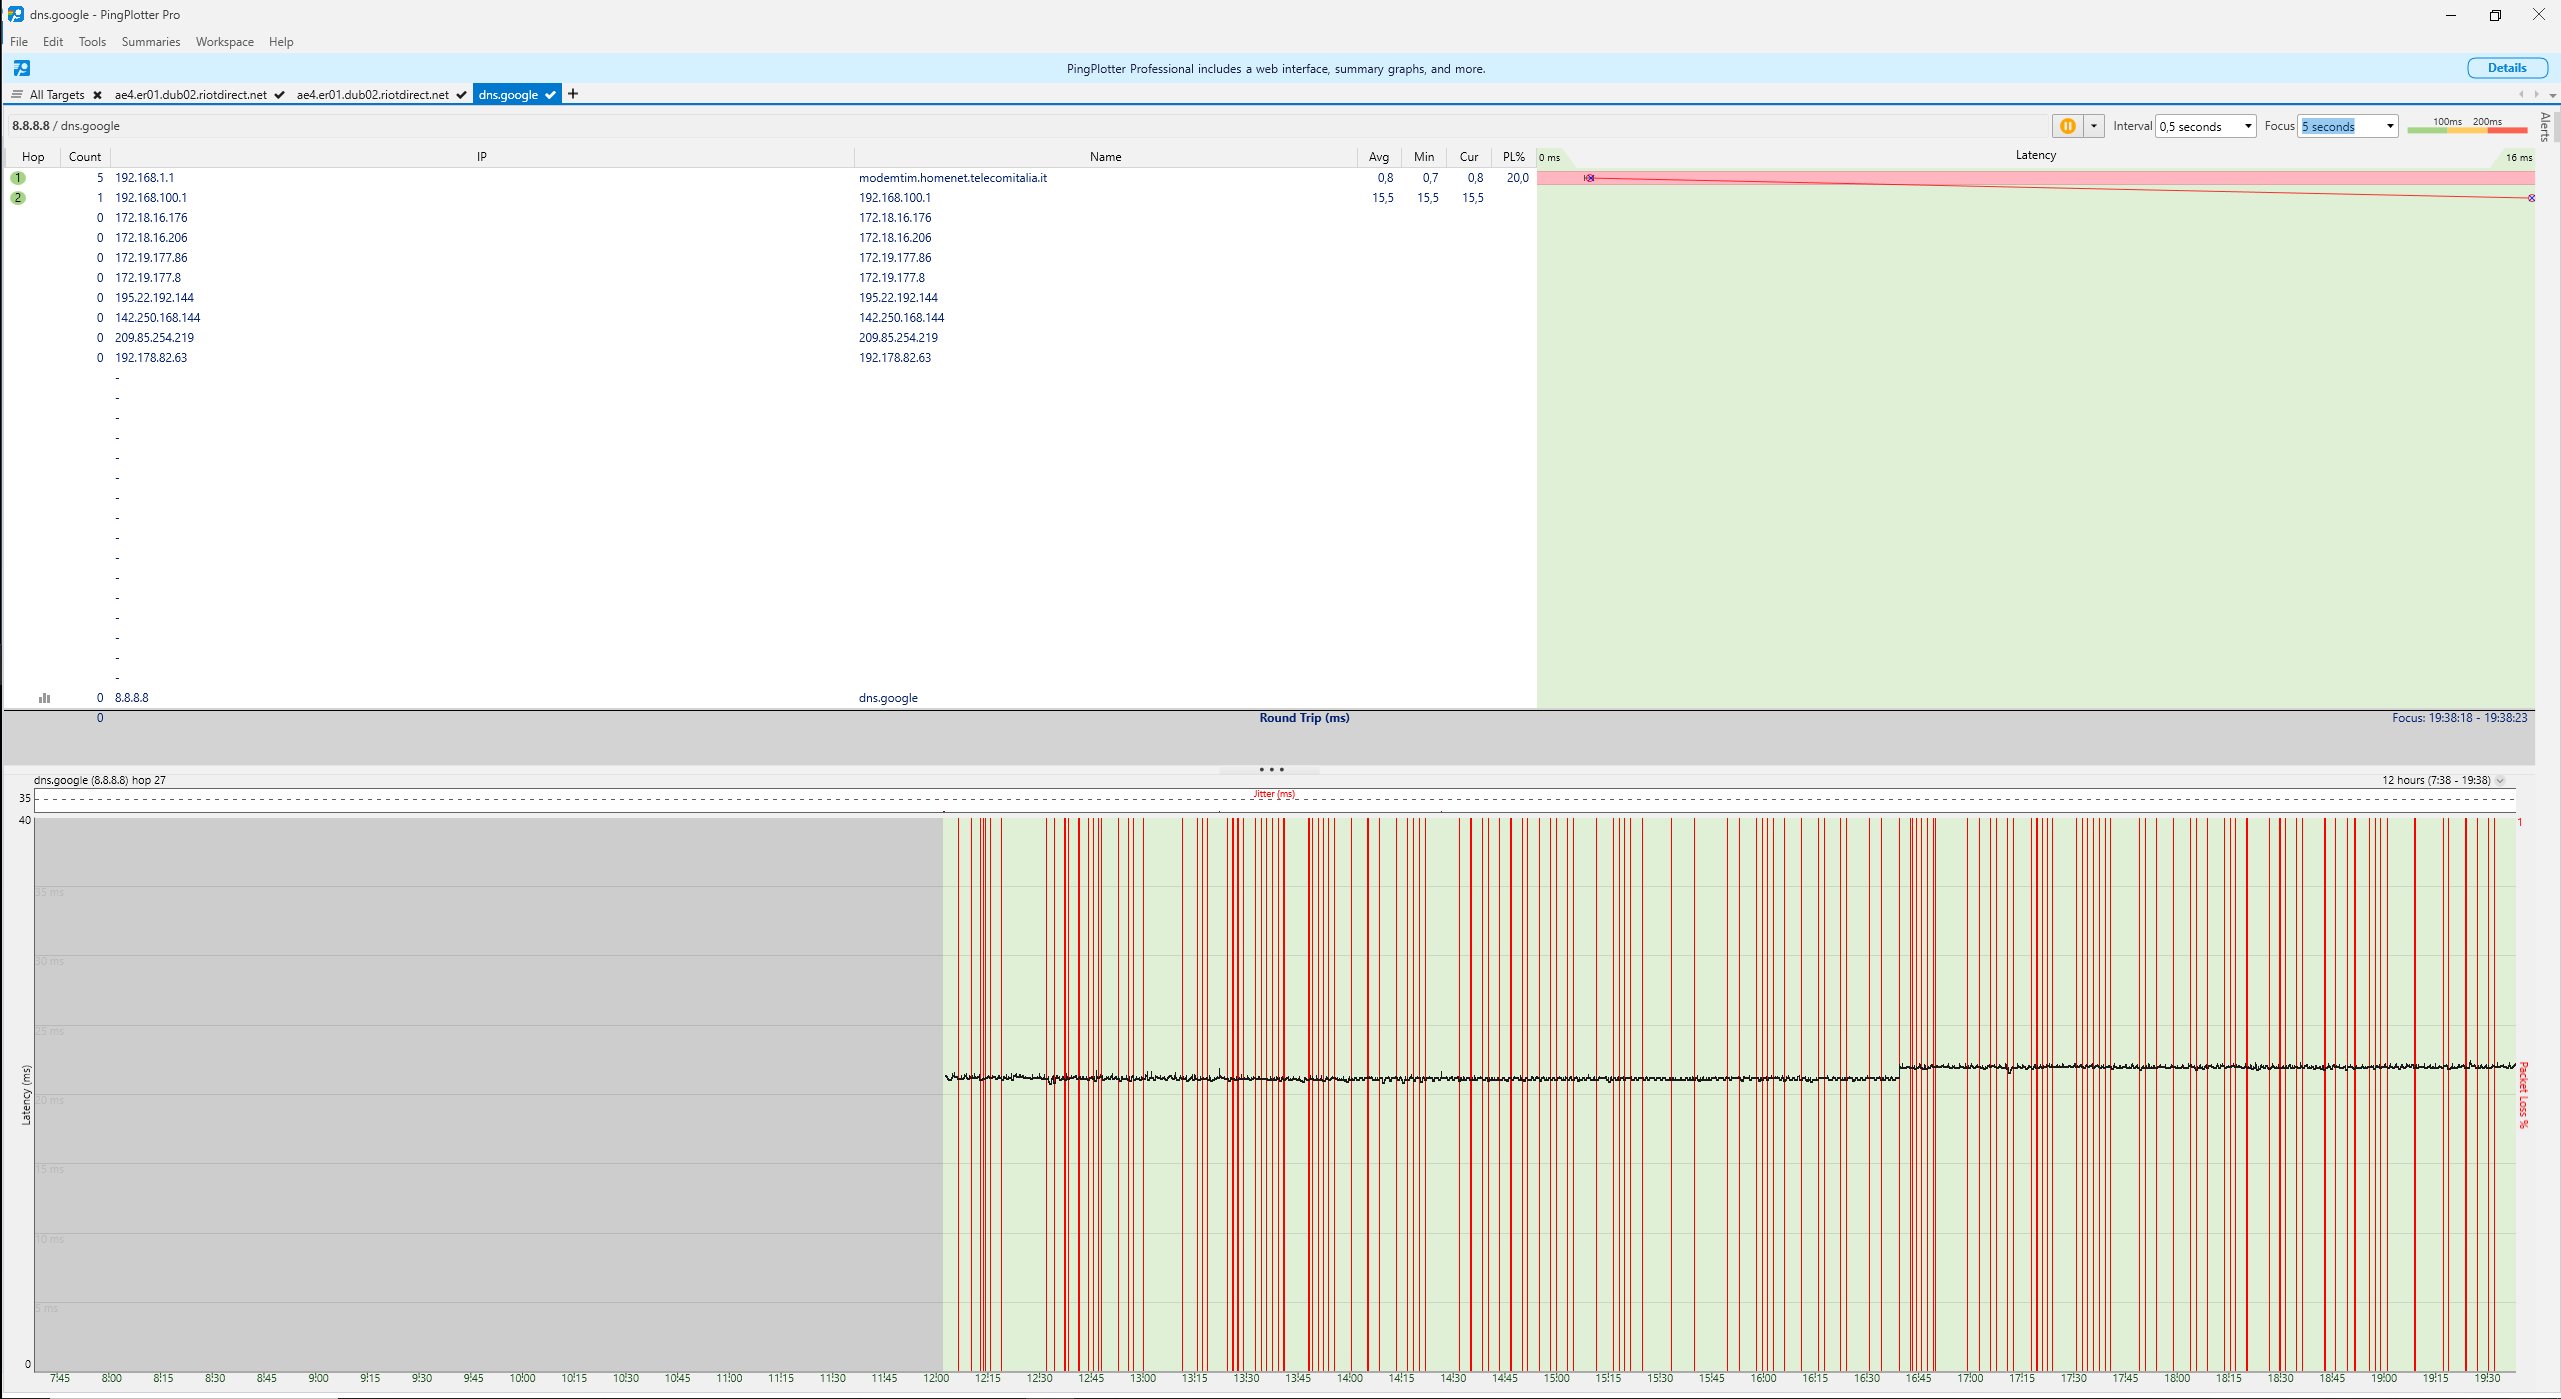Select the 209.85.254.219 IP entry
This screenshot has height=1399, width=2561.
click(154, 338)
